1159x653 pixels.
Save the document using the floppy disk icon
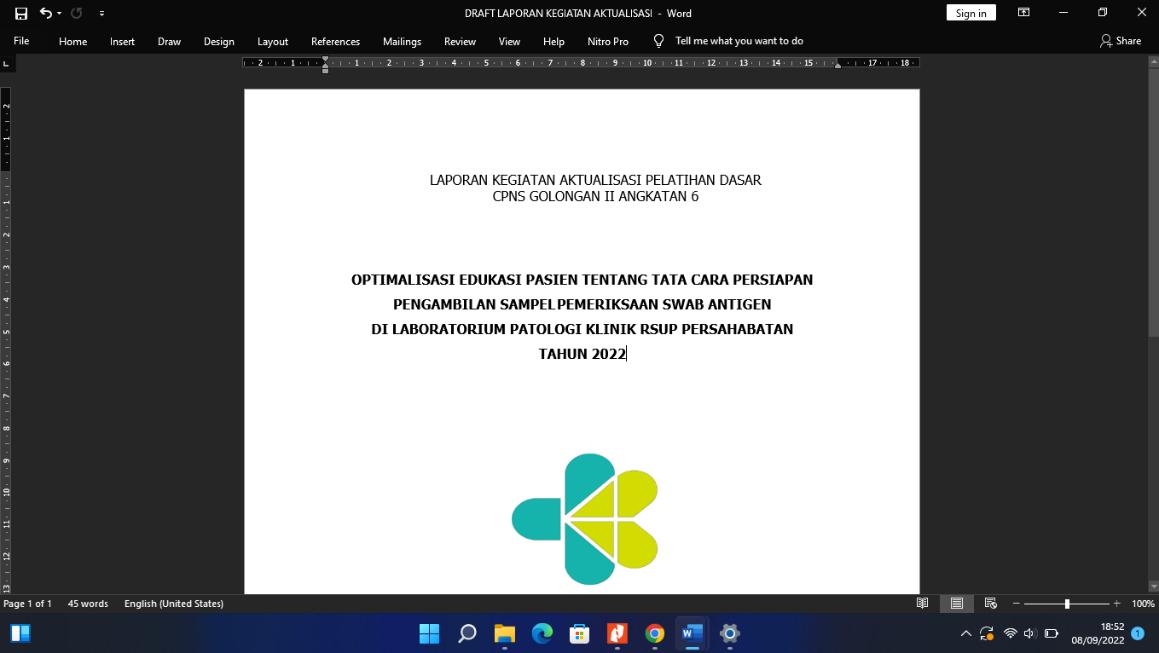21,13
